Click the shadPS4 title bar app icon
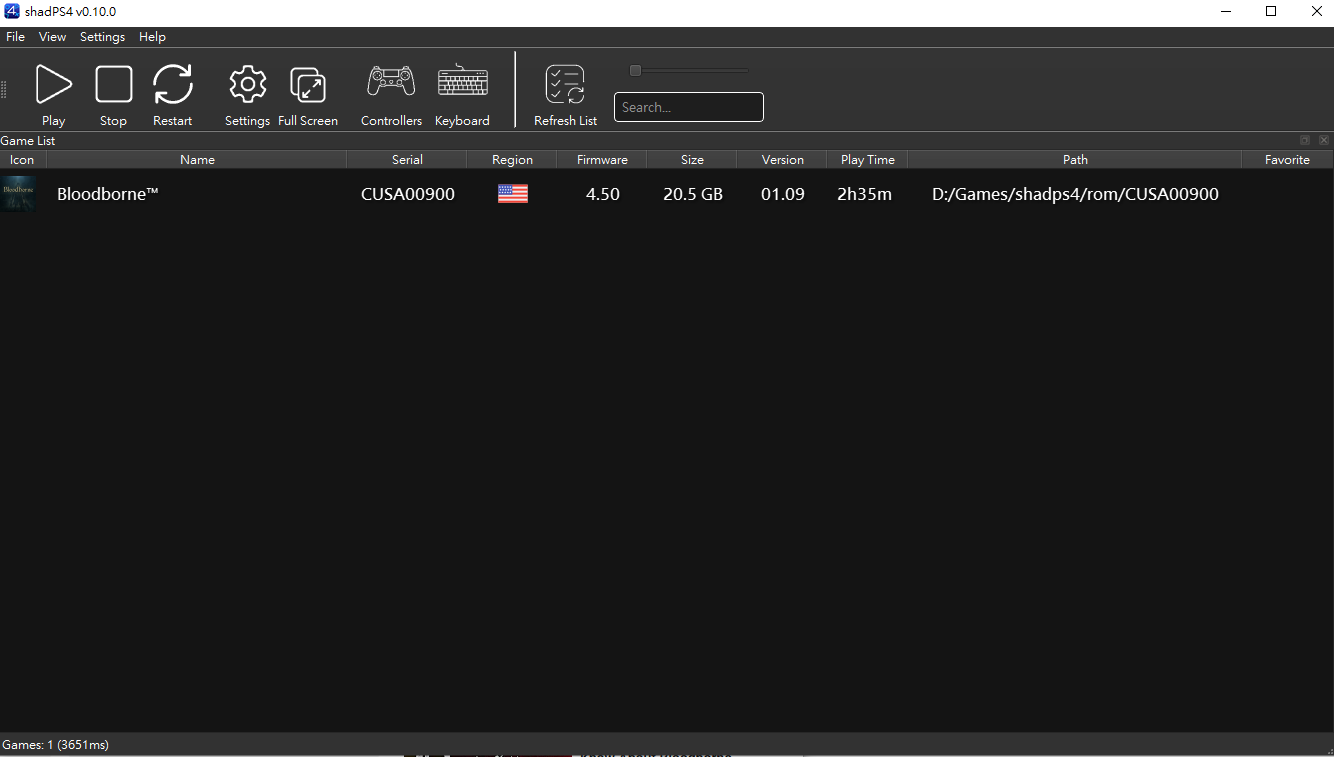The height and width of the screenshot is (757, 1334). pyautogui.click(x=12, y=11)
